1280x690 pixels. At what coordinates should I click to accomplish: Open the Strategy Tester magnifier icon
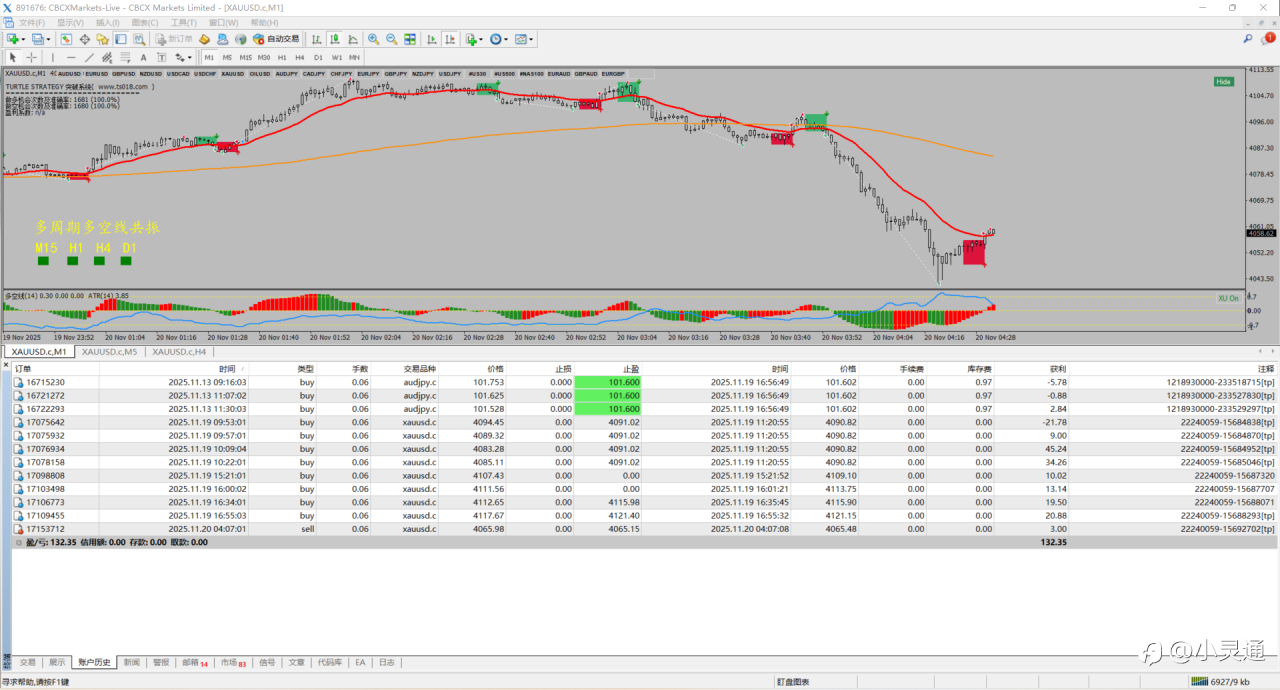pos(139,39)
